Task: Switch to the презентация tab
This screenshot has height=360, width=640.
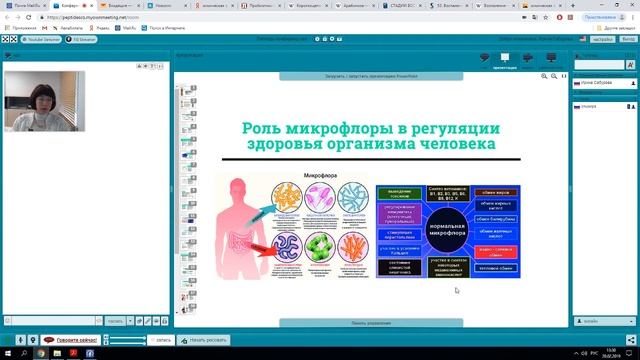Action: (x=505, y=60)
